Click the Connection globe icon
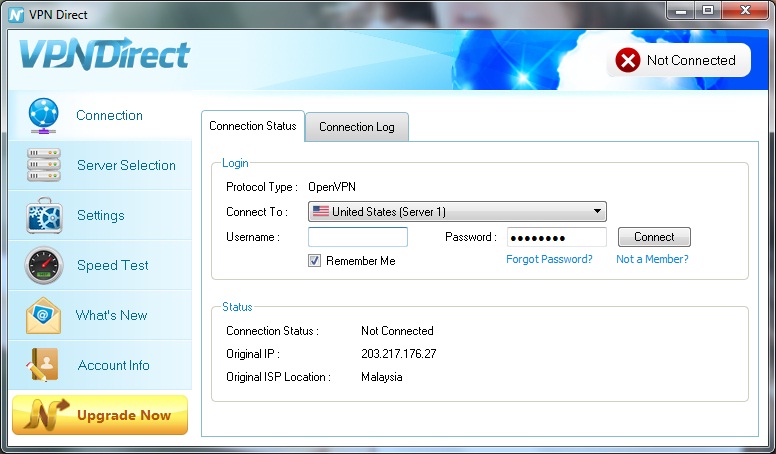The width and height of the screenshot is (776, 454). coord(44,116)
